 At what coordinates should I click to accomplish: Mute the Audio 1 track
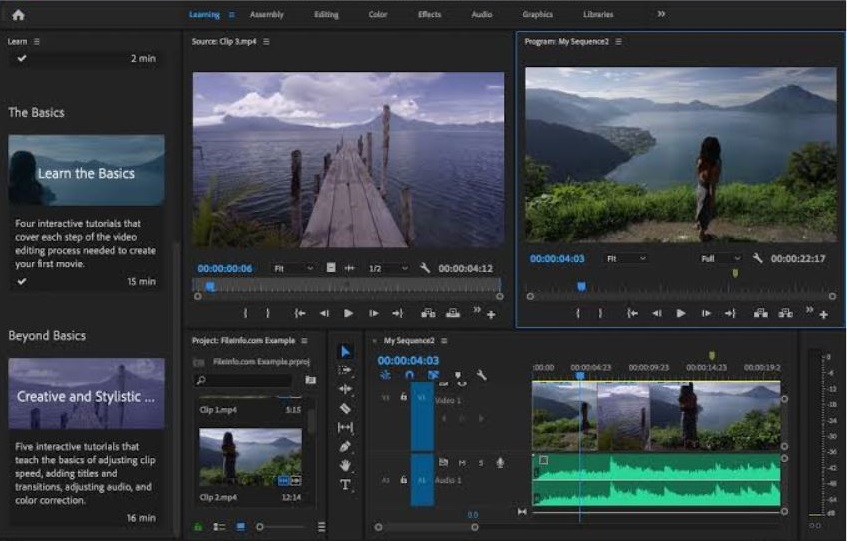[x=462, y=463]
